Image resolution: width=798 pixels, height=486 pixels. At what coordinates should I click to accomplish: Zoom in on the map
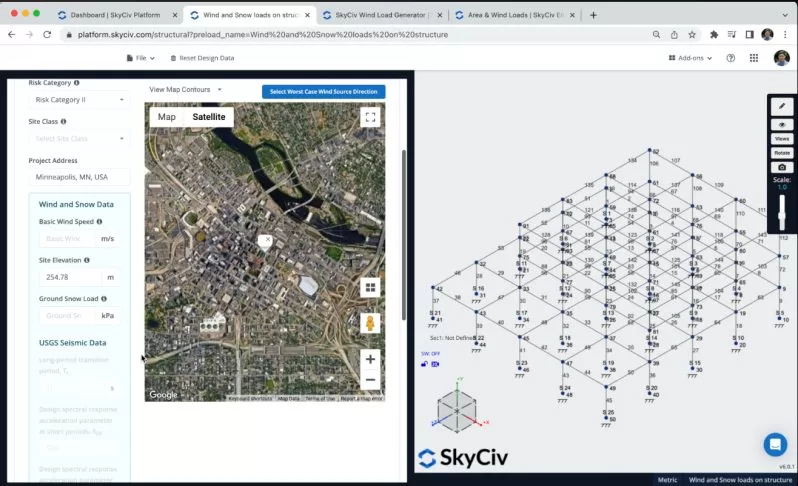point(370,359)
